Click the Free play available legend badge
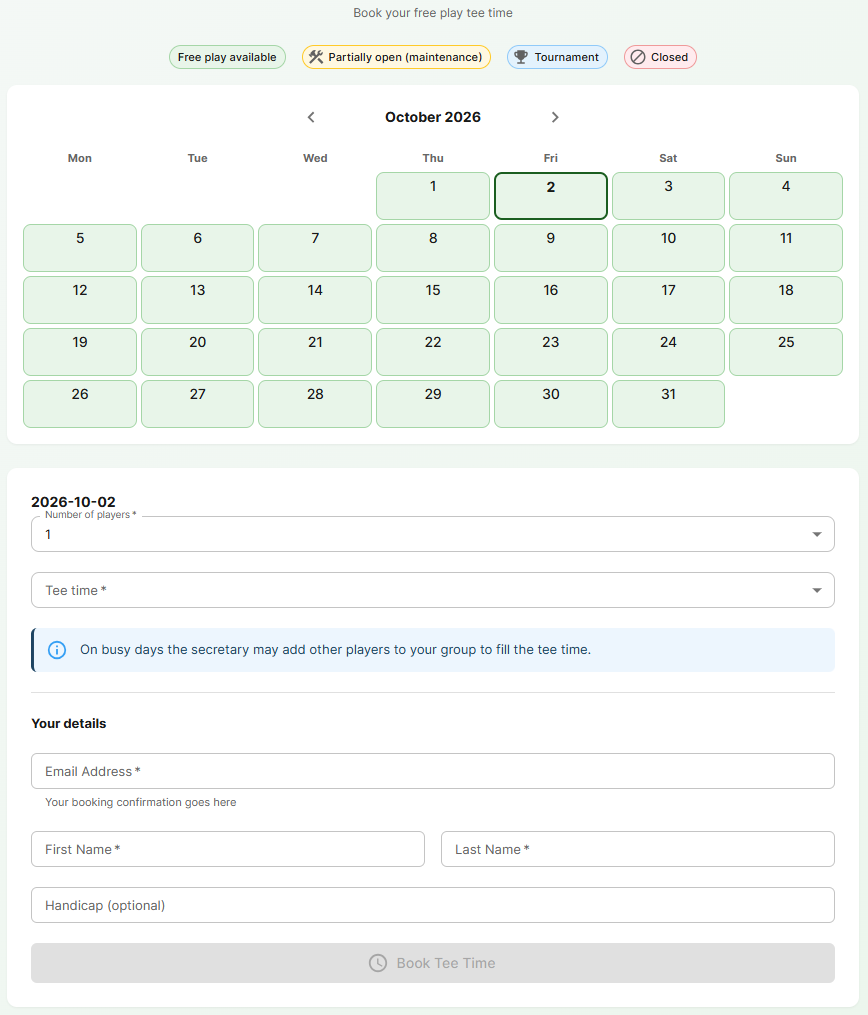 click(x=227, y=57)
